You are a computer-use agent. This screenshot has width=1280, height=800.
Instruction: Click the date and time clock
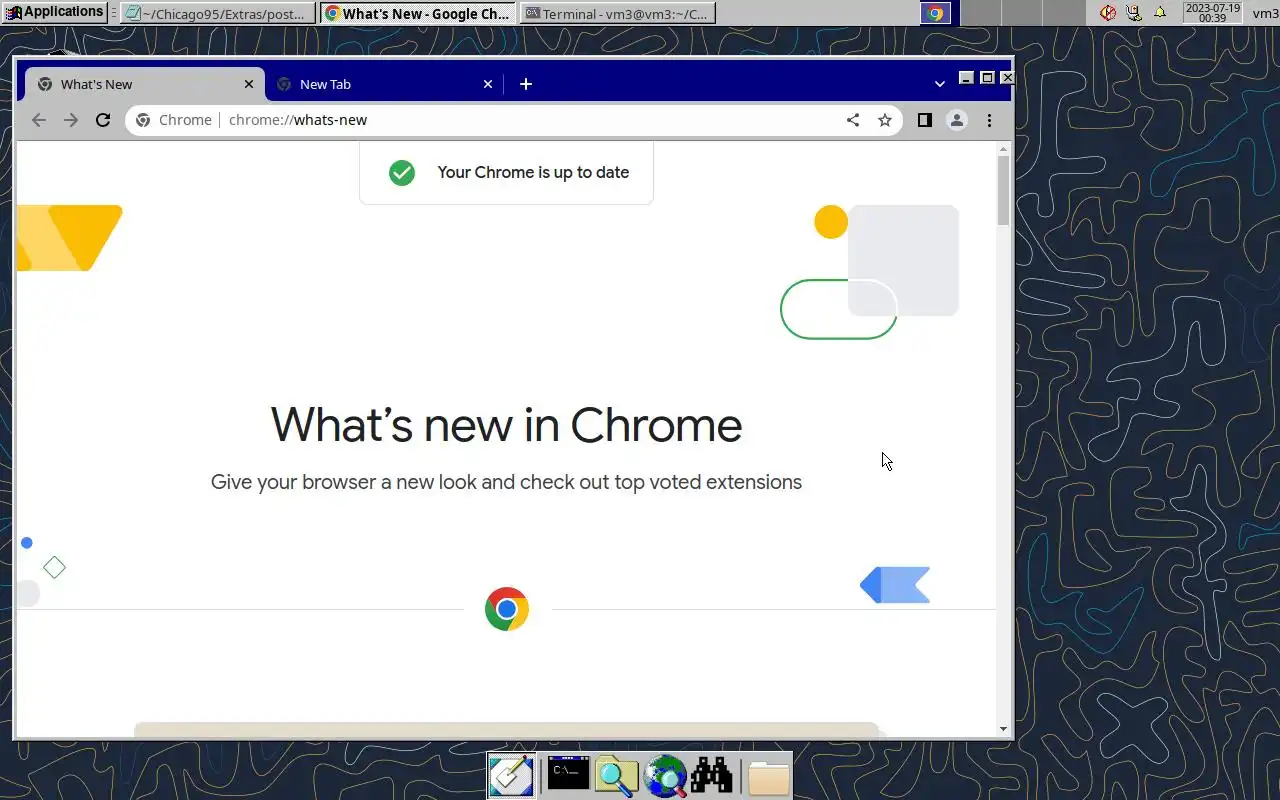[x=1212, y=13]
